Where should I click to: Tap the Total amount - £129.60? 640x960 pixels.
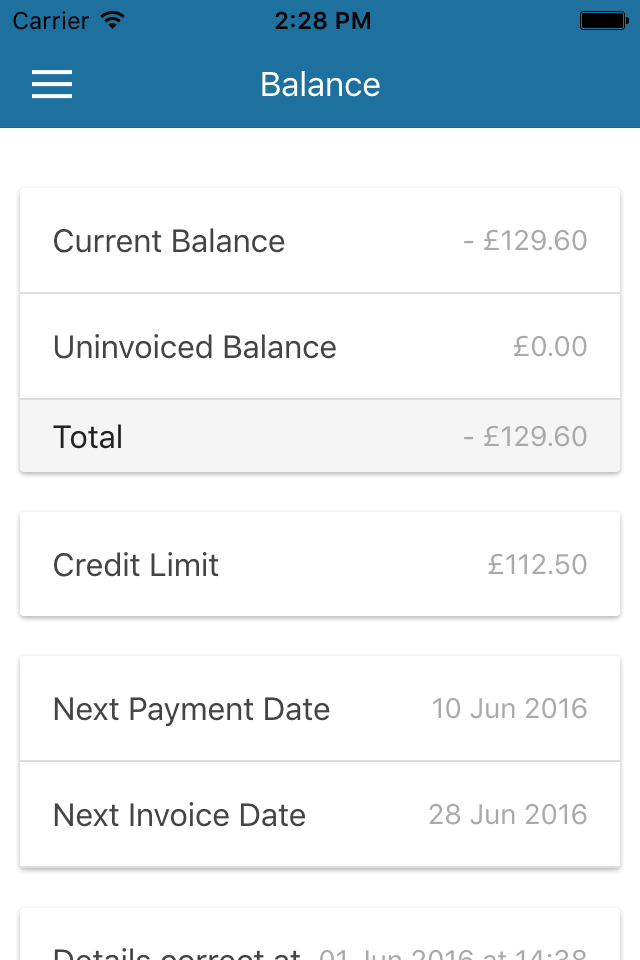[525, 437]
